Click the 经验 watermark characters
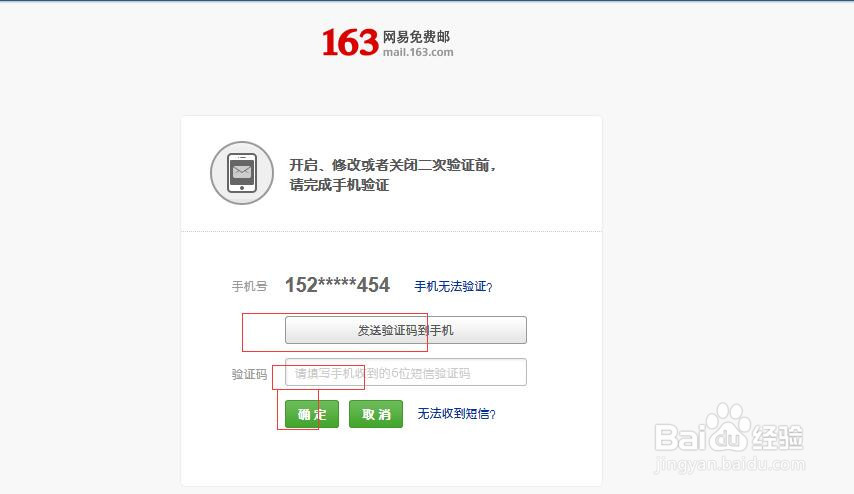The image size is (854, 494). coord(777,437)
